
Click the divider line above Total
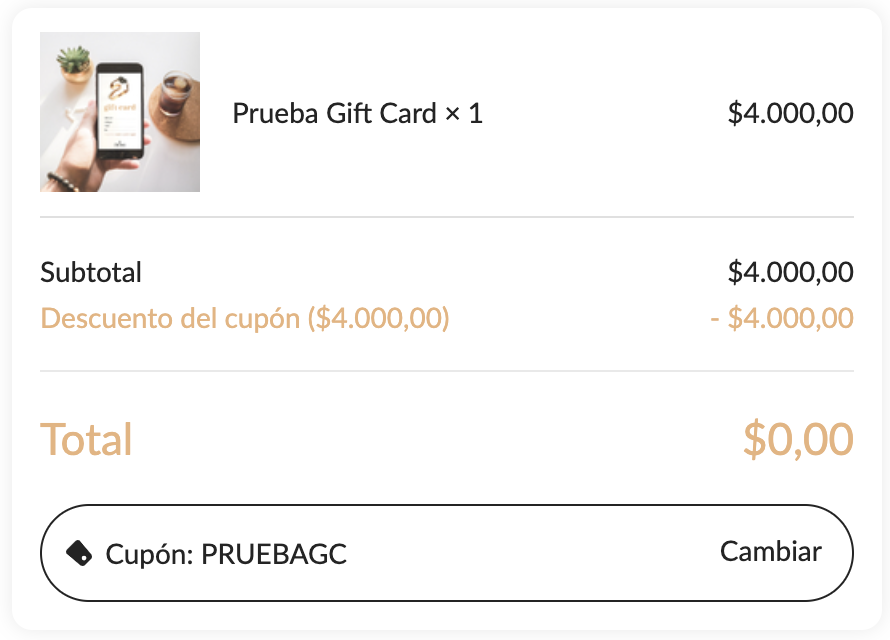coord(447,371)
